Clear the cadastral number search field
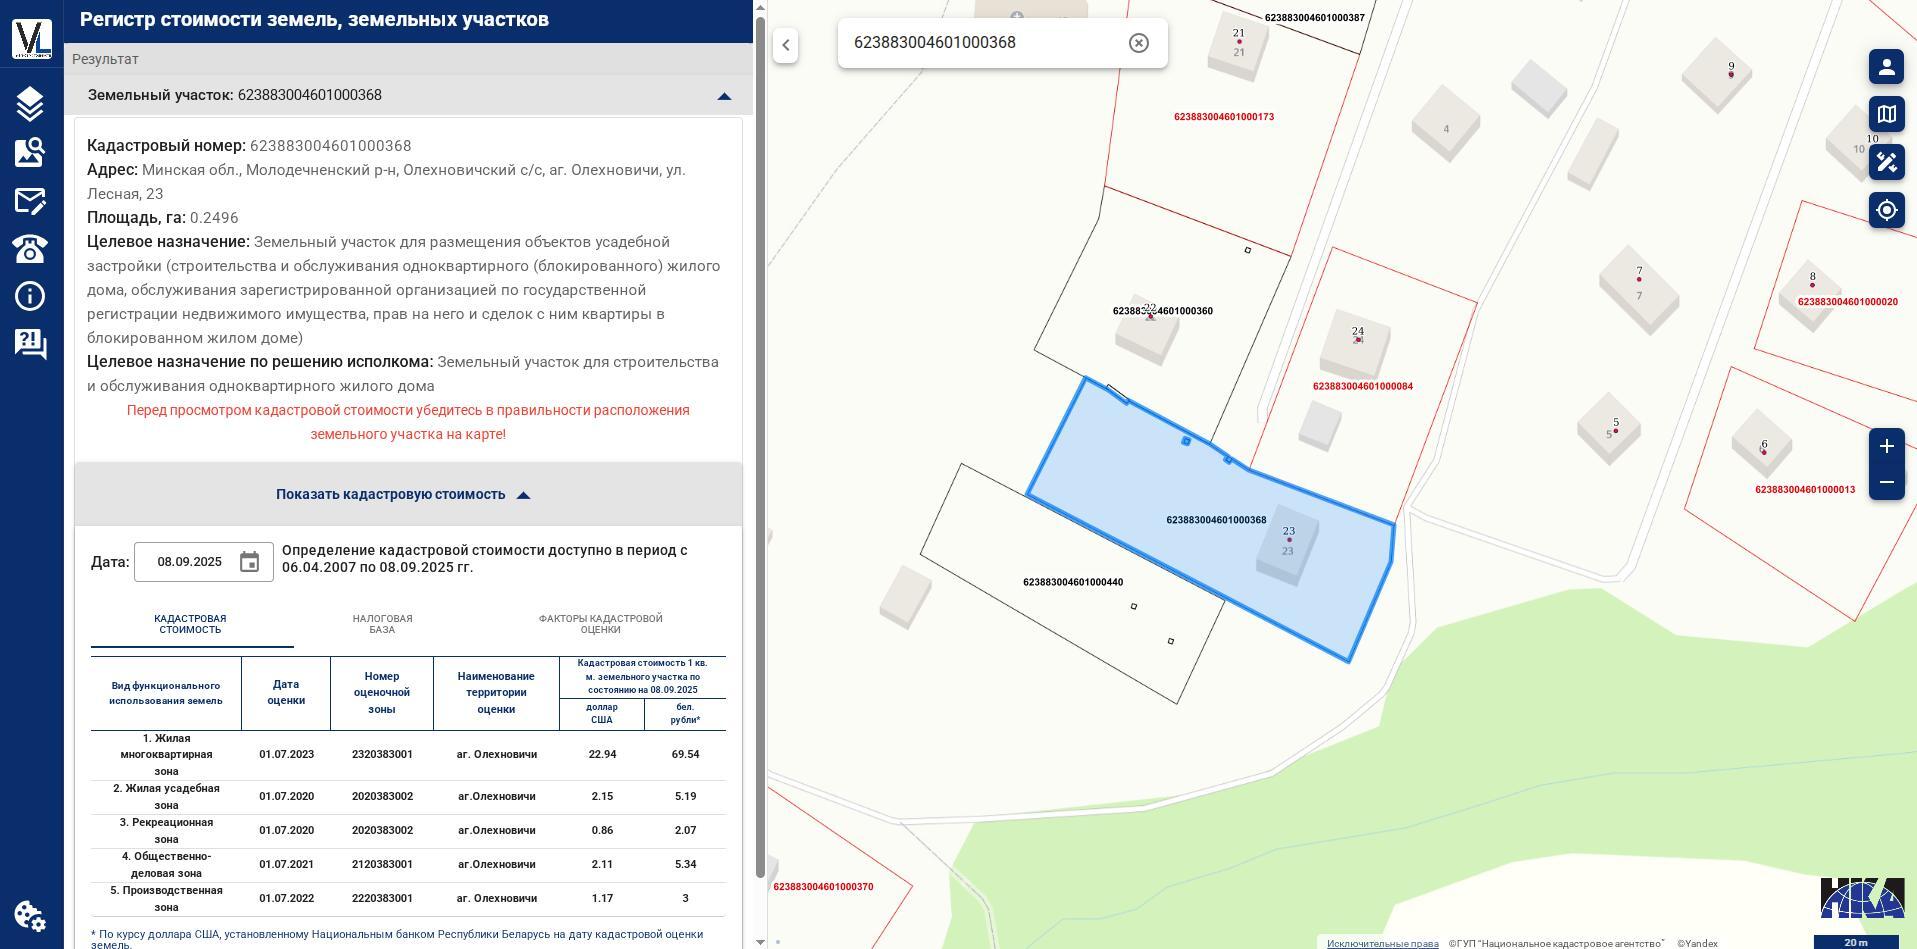This screenshot has width=1917, height=949. click(x=1138, y=43)
